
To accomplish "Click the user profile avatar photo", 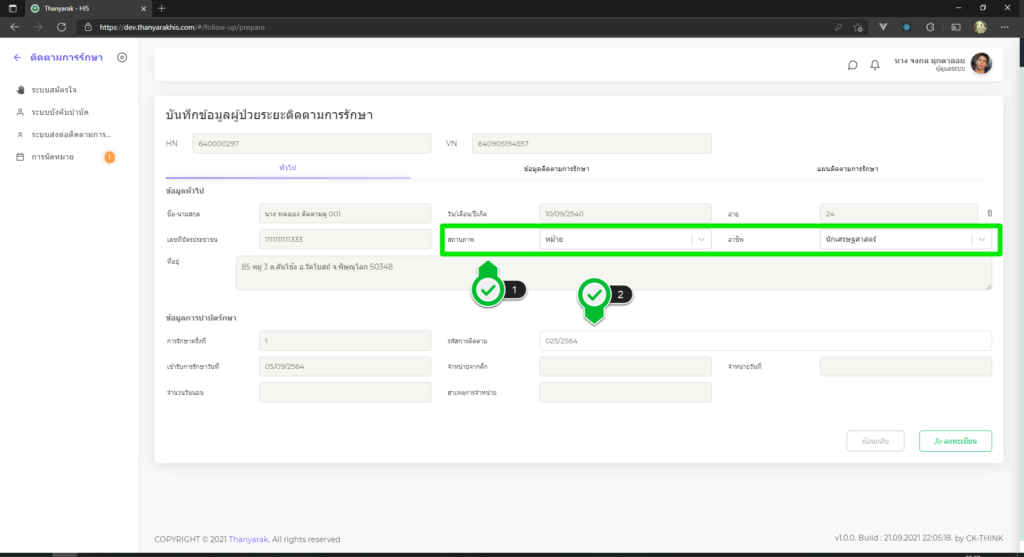I will [981, 64].
